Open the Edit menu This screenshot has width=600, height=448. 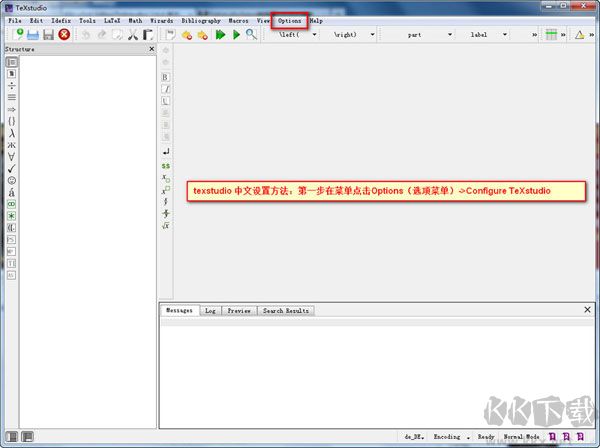pyautogui.click(x=36, y=21)
